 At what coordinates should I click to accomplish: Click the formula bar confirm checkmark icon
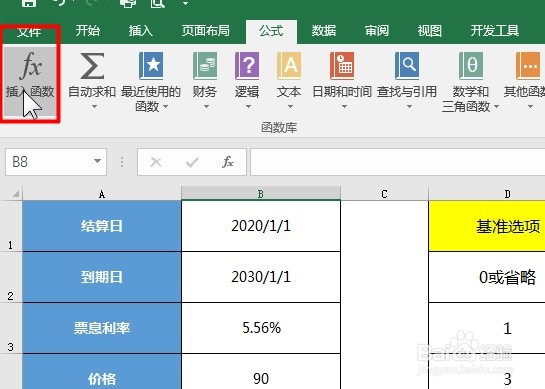(192, 162)
